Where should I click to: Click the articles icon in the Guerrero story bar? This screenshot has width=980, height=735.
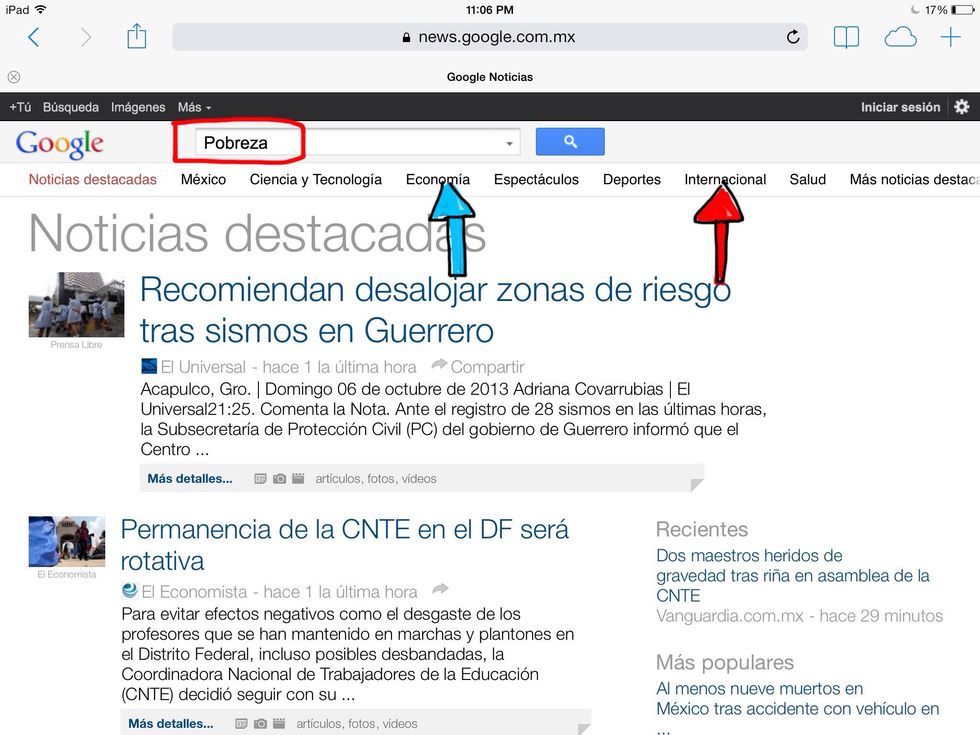coord(260,479)
